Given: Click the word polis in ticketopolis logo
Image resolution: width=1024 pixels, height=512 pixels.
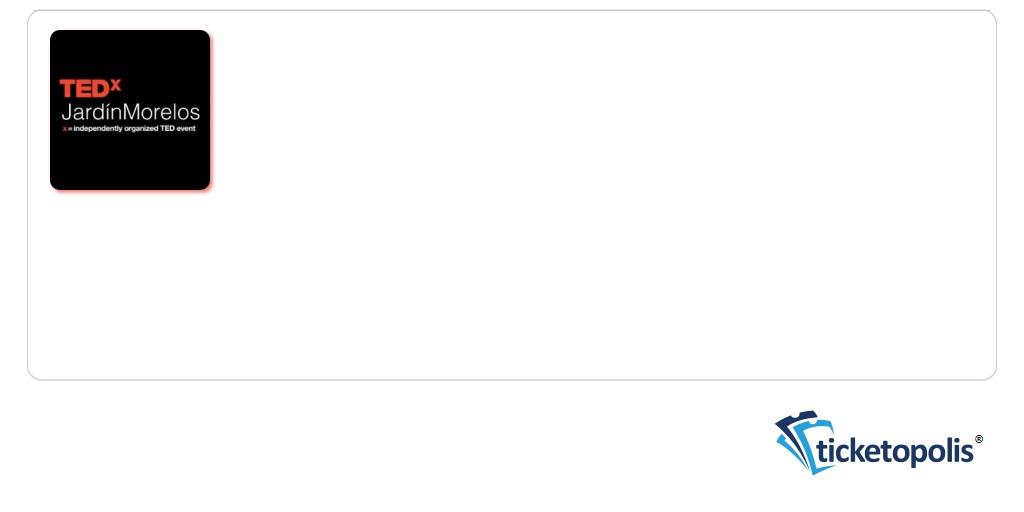Looking at the screenshot, I should 940,452.
